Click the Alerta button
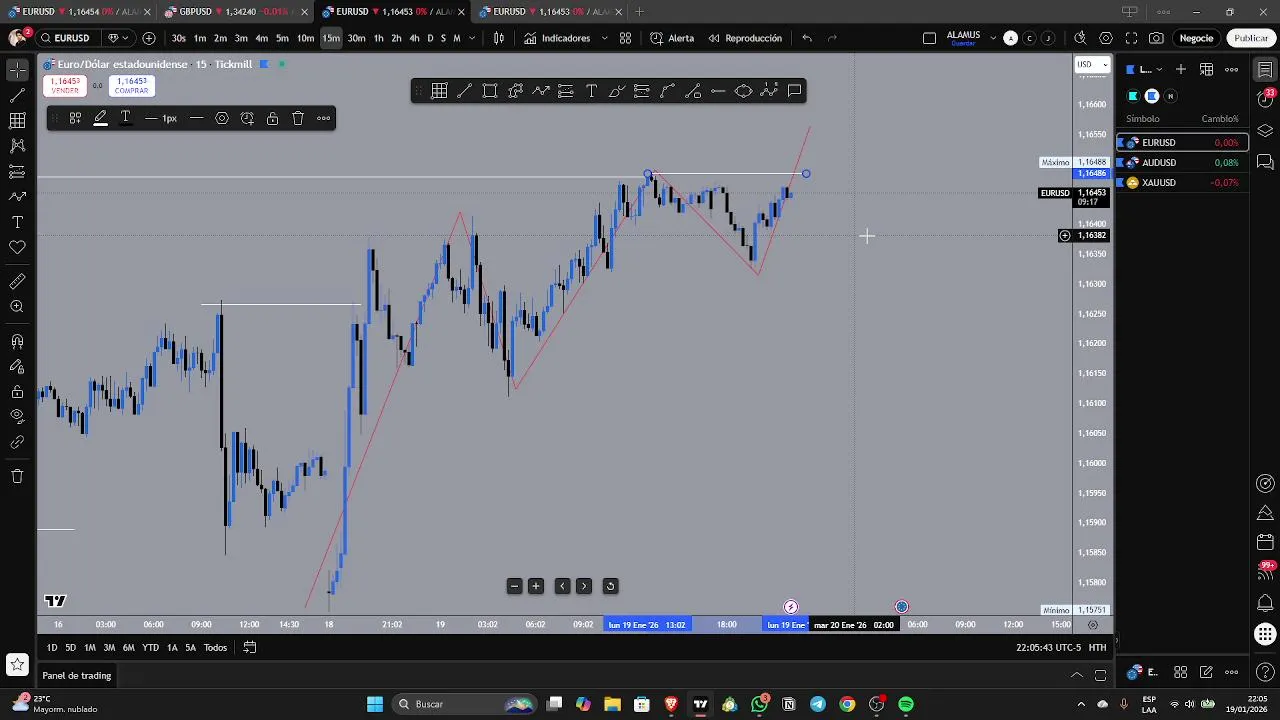The width and height of the screenshot is (1280, 720). pos(671,38)
